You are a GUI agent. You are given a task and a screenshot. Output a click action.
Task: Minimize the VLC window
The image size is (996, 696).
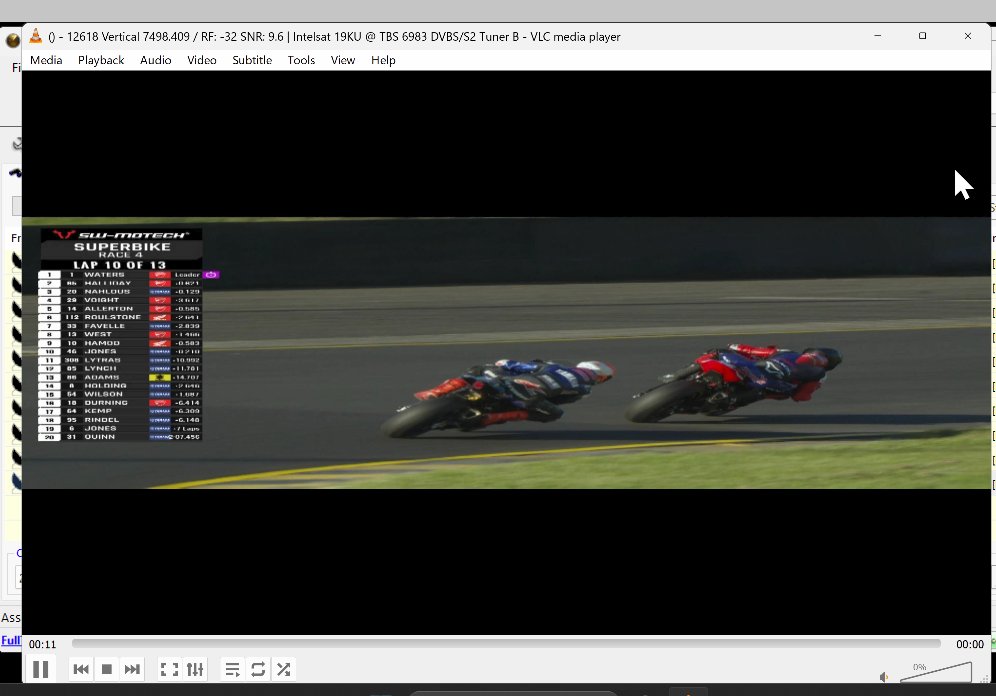click(x=878, y=36)
